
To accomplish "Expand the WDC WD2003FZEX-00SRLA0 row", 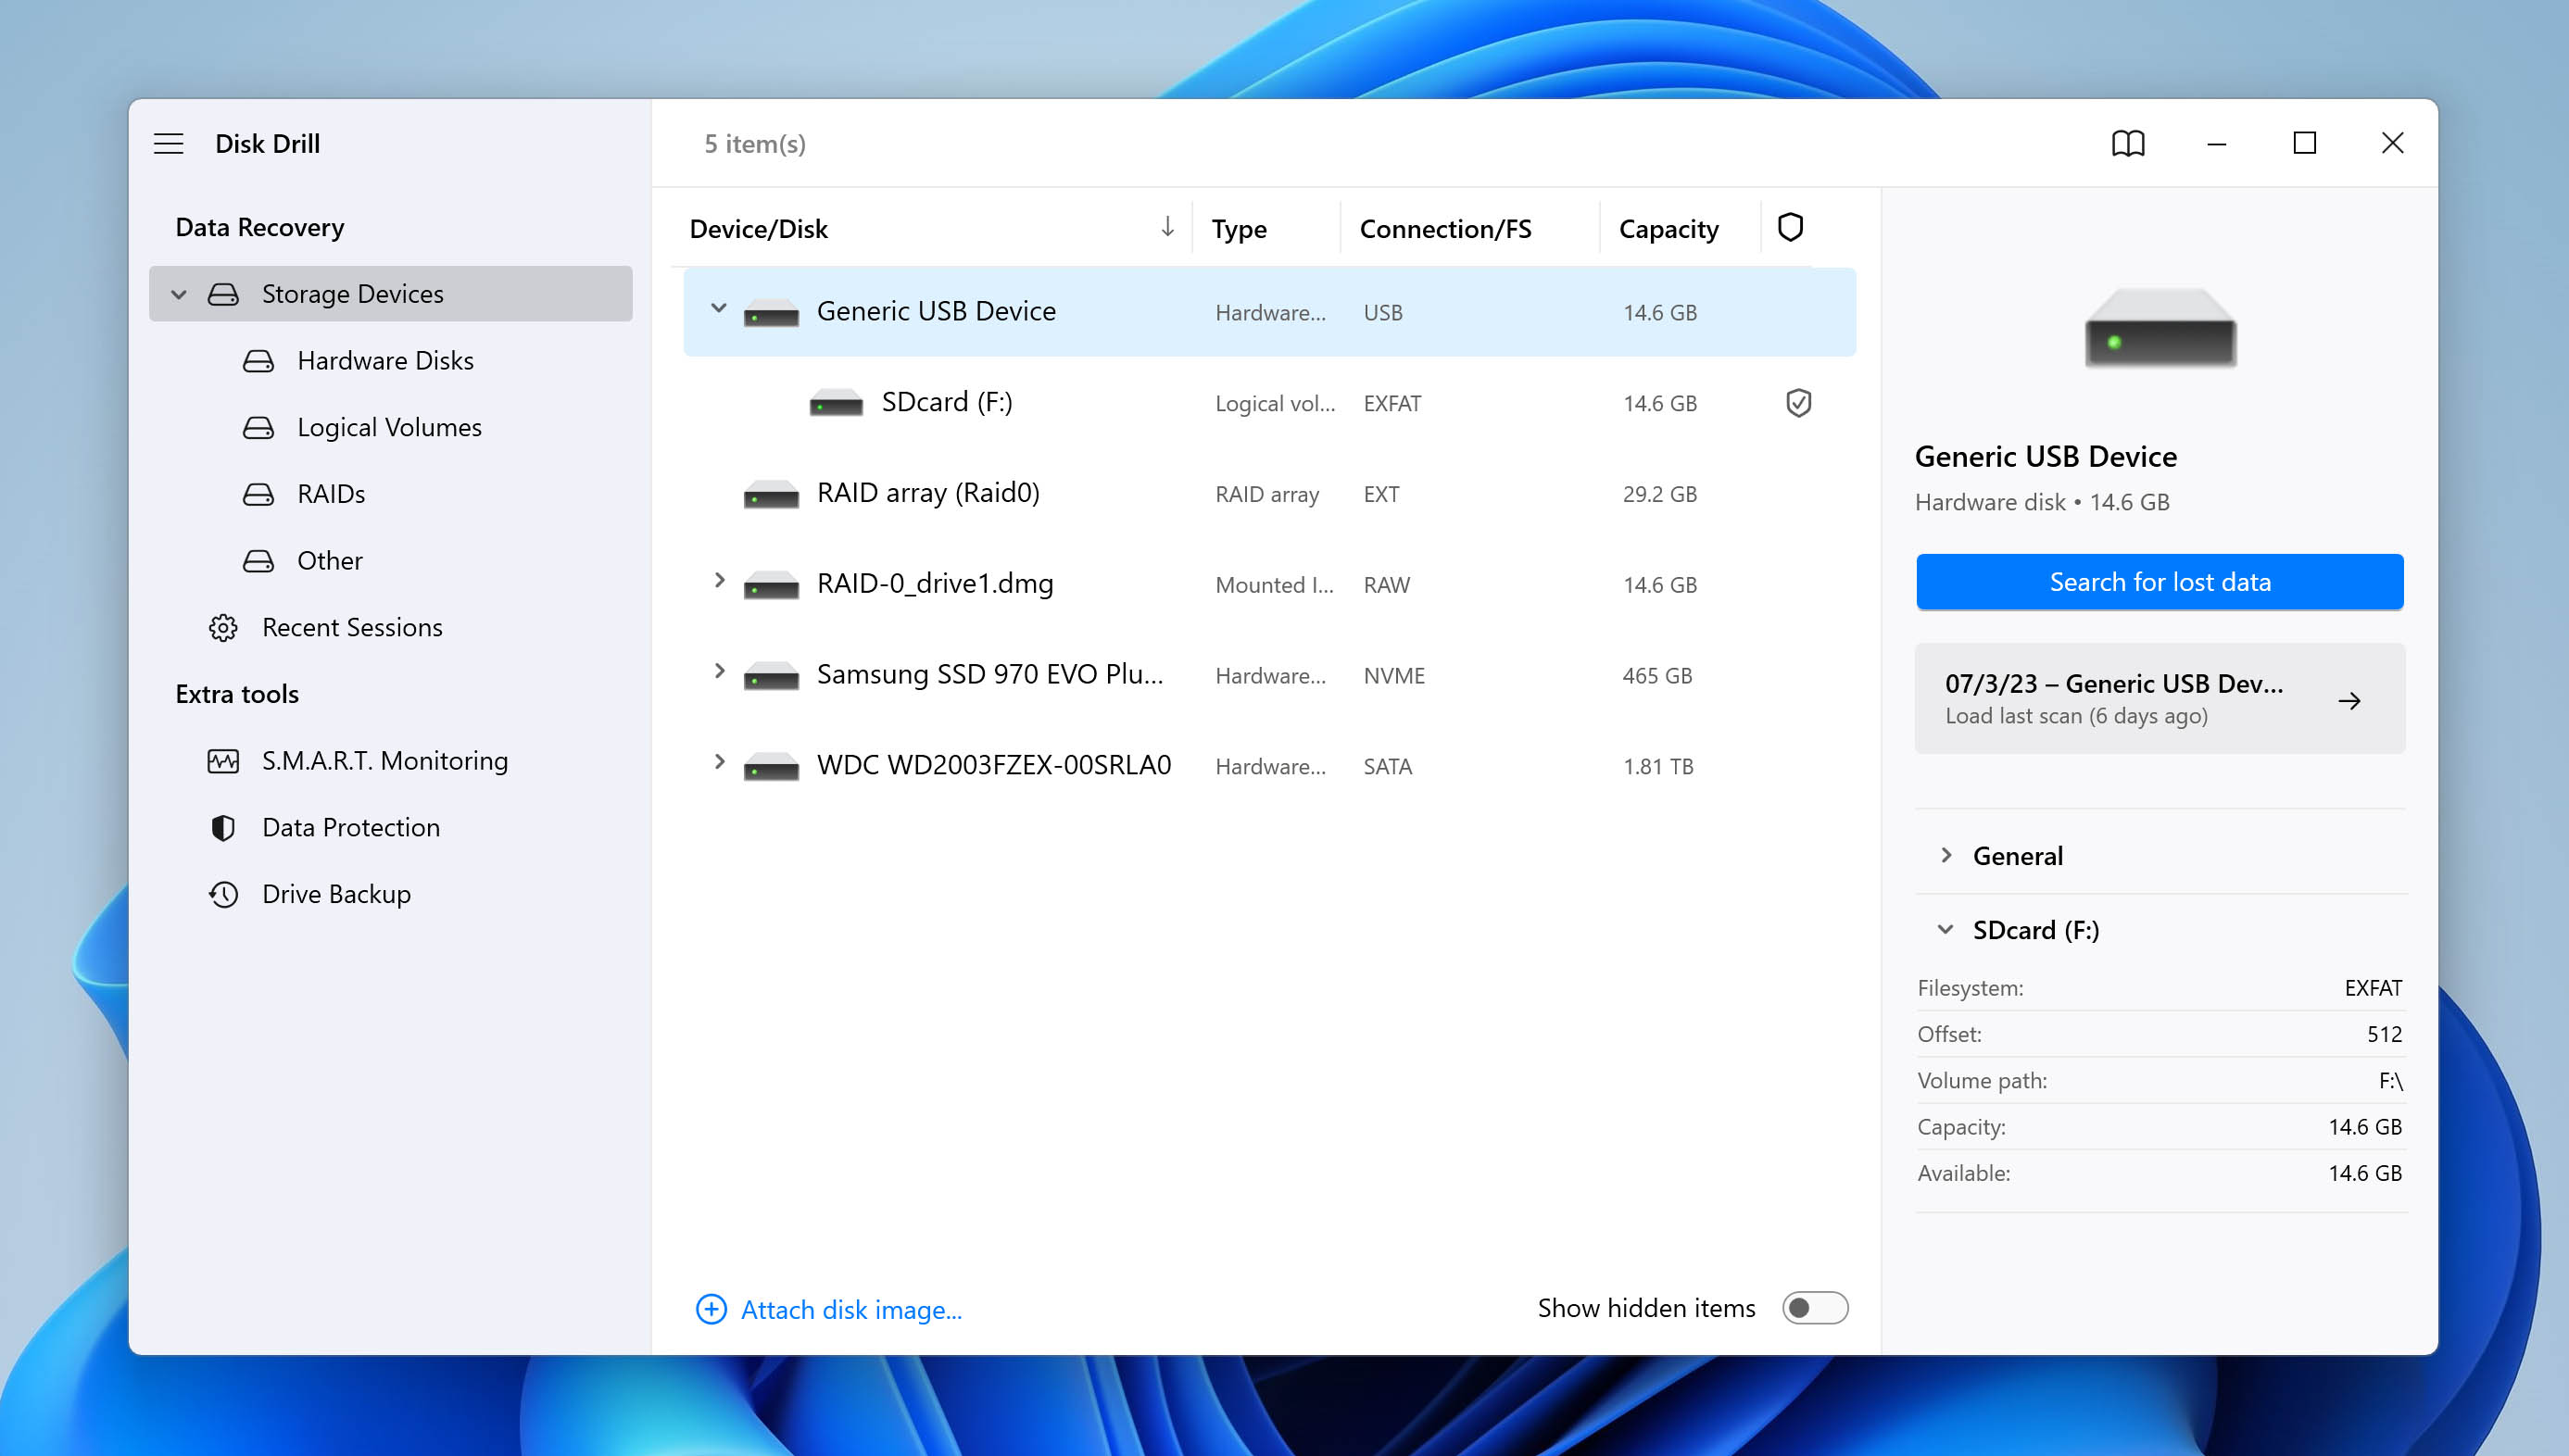I will pos(718,764).
